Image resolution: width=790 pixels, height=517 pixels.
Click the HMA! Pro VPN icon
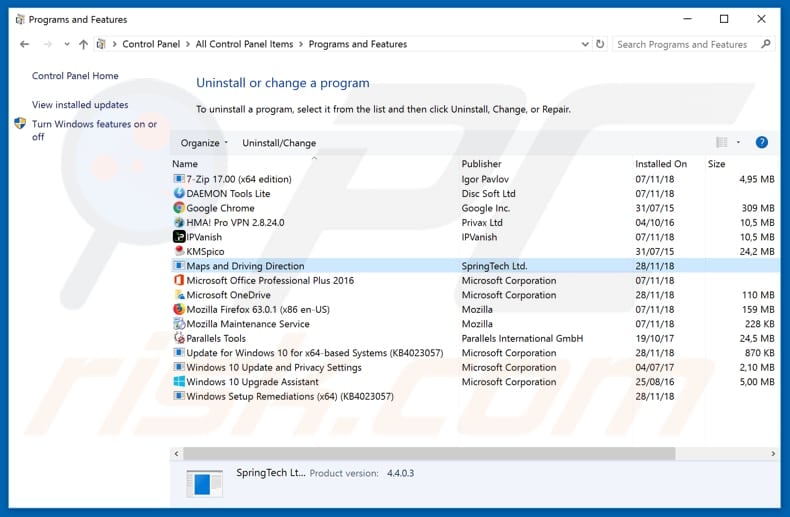point(179,222)
